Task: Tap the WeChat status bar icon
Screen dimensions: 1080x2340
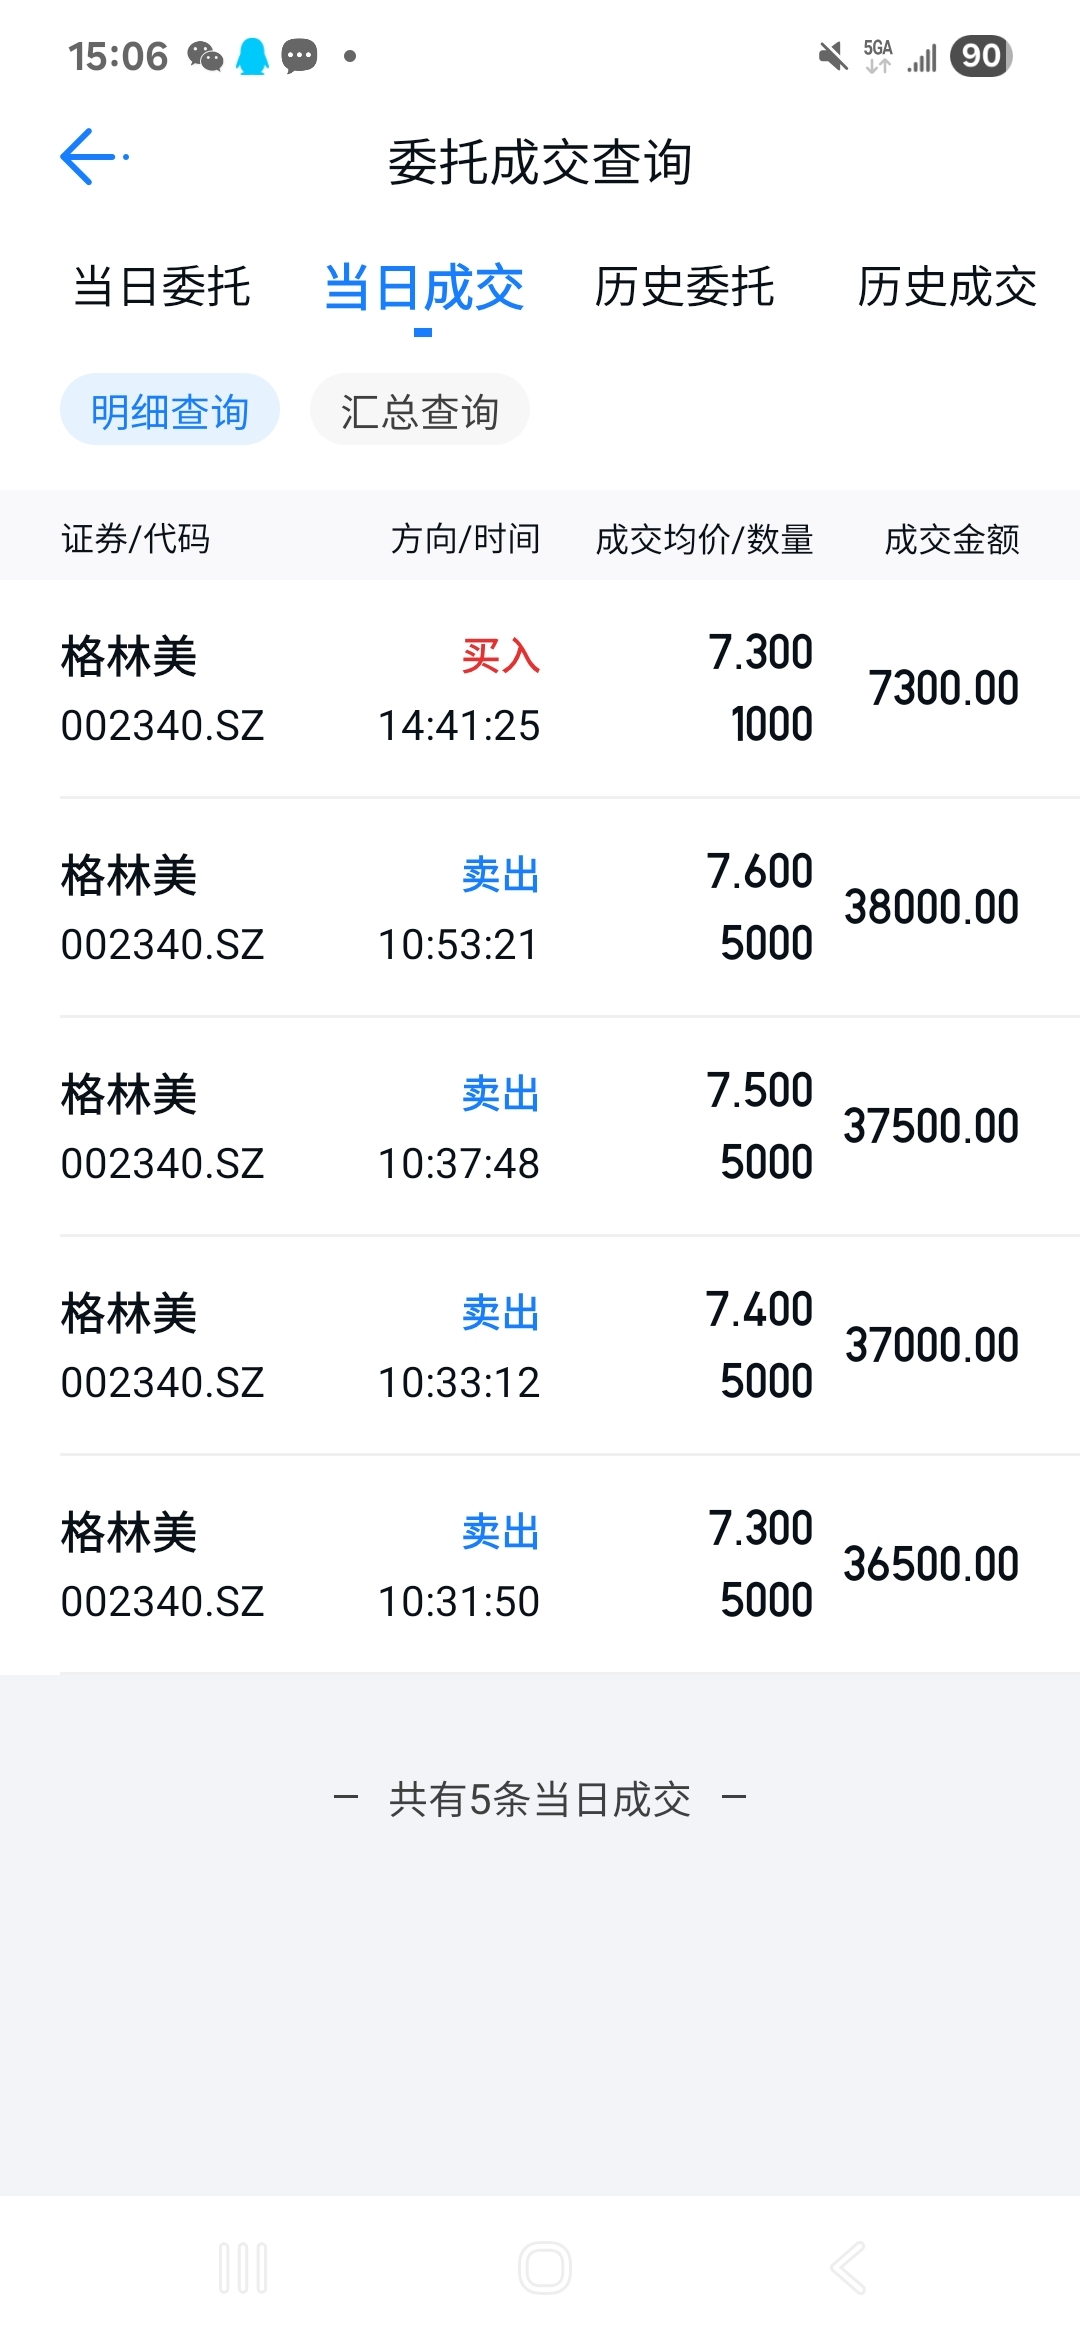Action: (206, 56)
